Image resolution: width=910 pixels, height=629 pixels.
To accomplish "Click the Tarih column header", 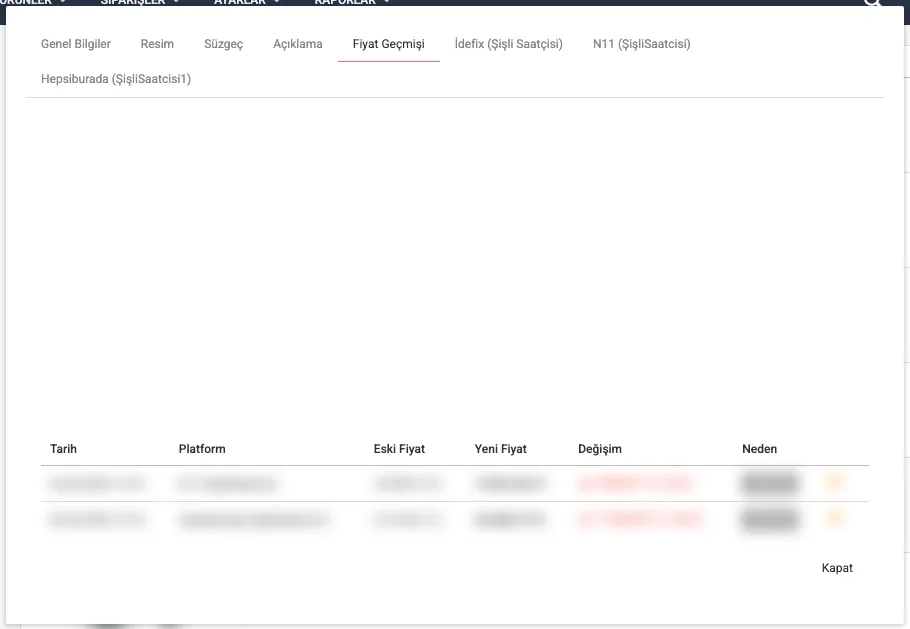I will 63,449.
